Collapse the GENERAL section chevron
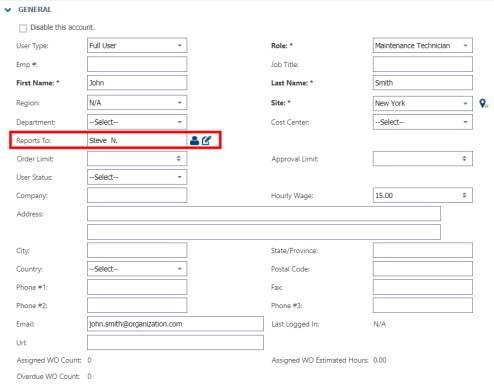The image size is (494, 392). click(x=8, y=10)
